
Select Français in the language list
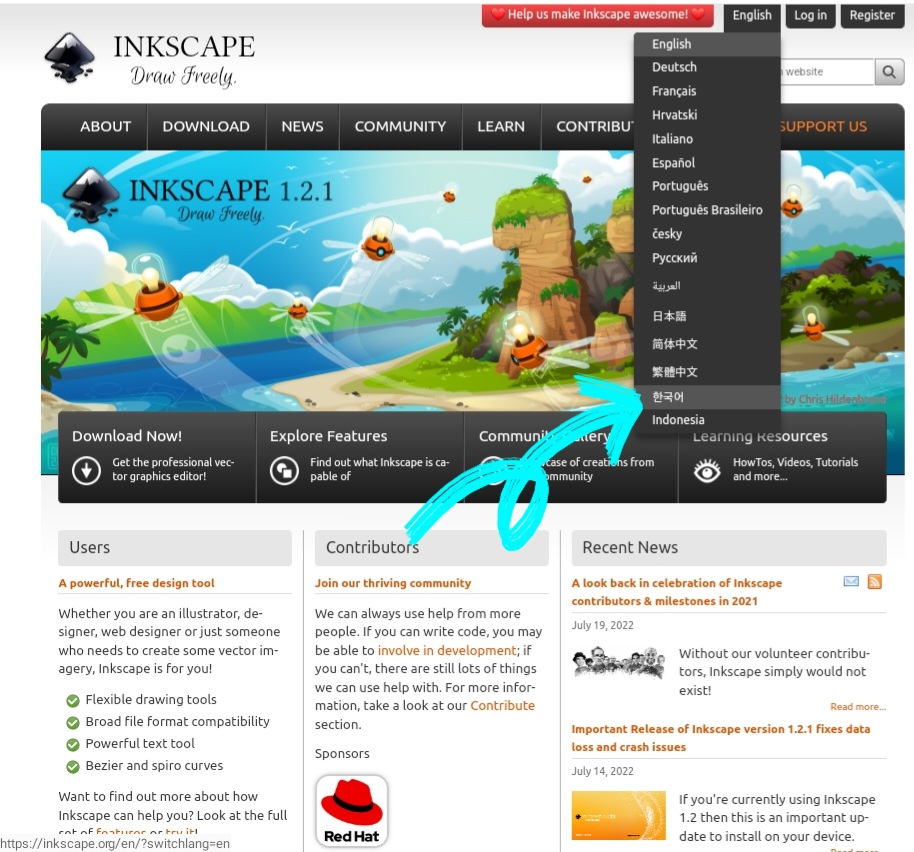point(707,91)
